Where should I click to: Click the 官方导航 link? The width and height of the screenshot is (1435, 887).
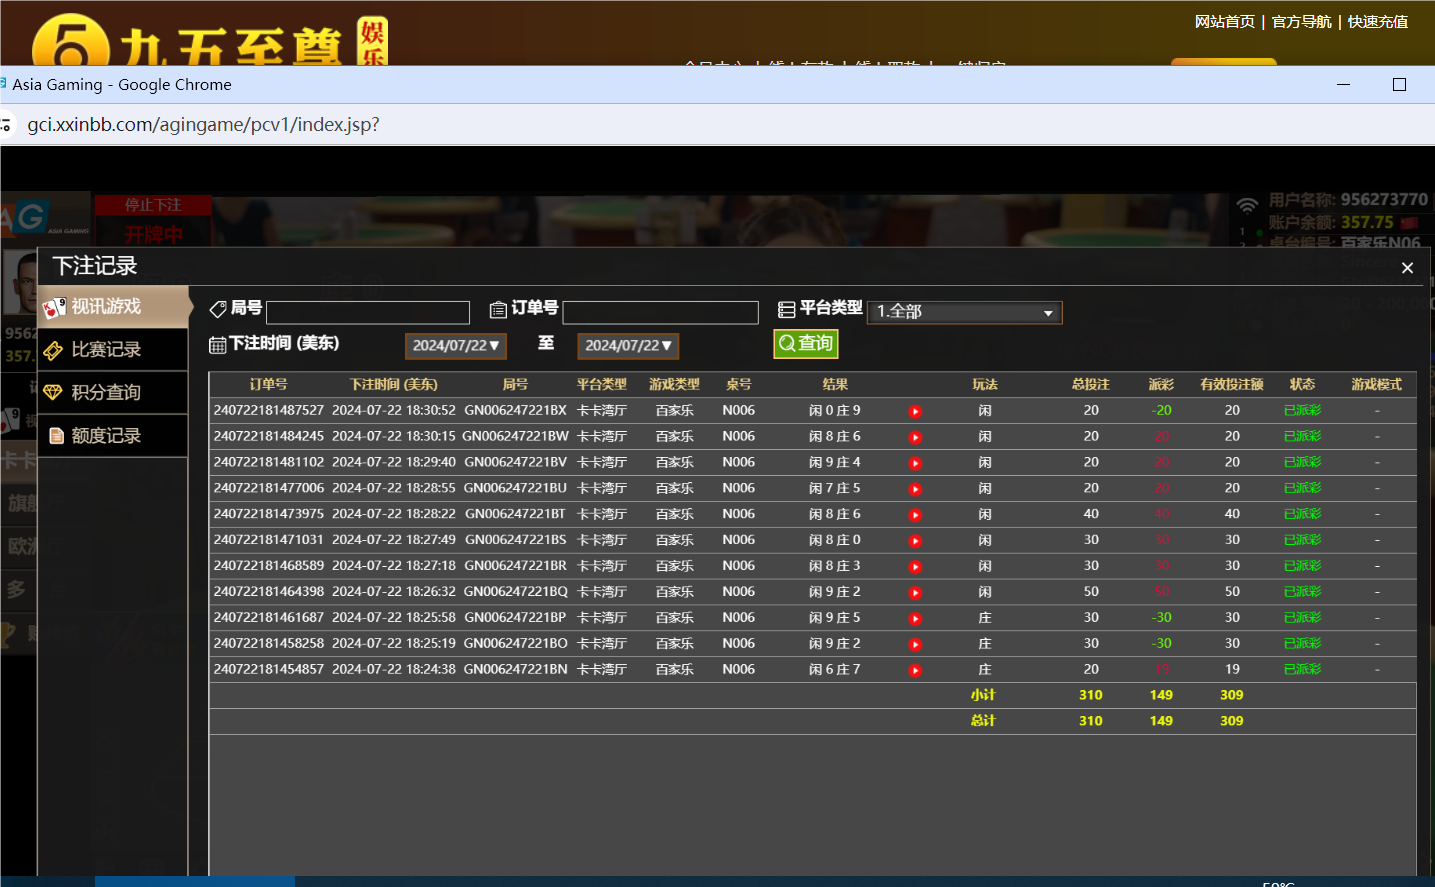point(1301,21)
